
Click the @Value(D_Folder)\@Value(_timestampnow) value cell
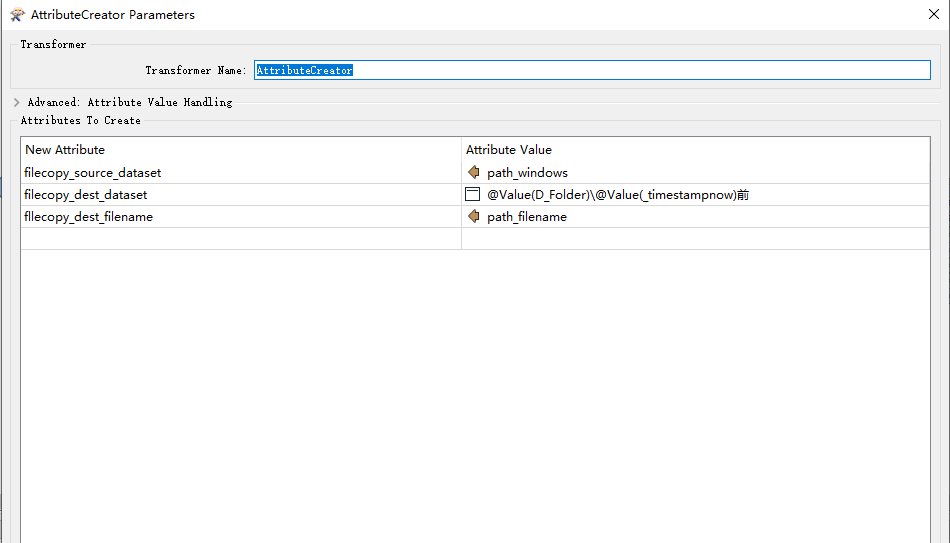[696, 195]
